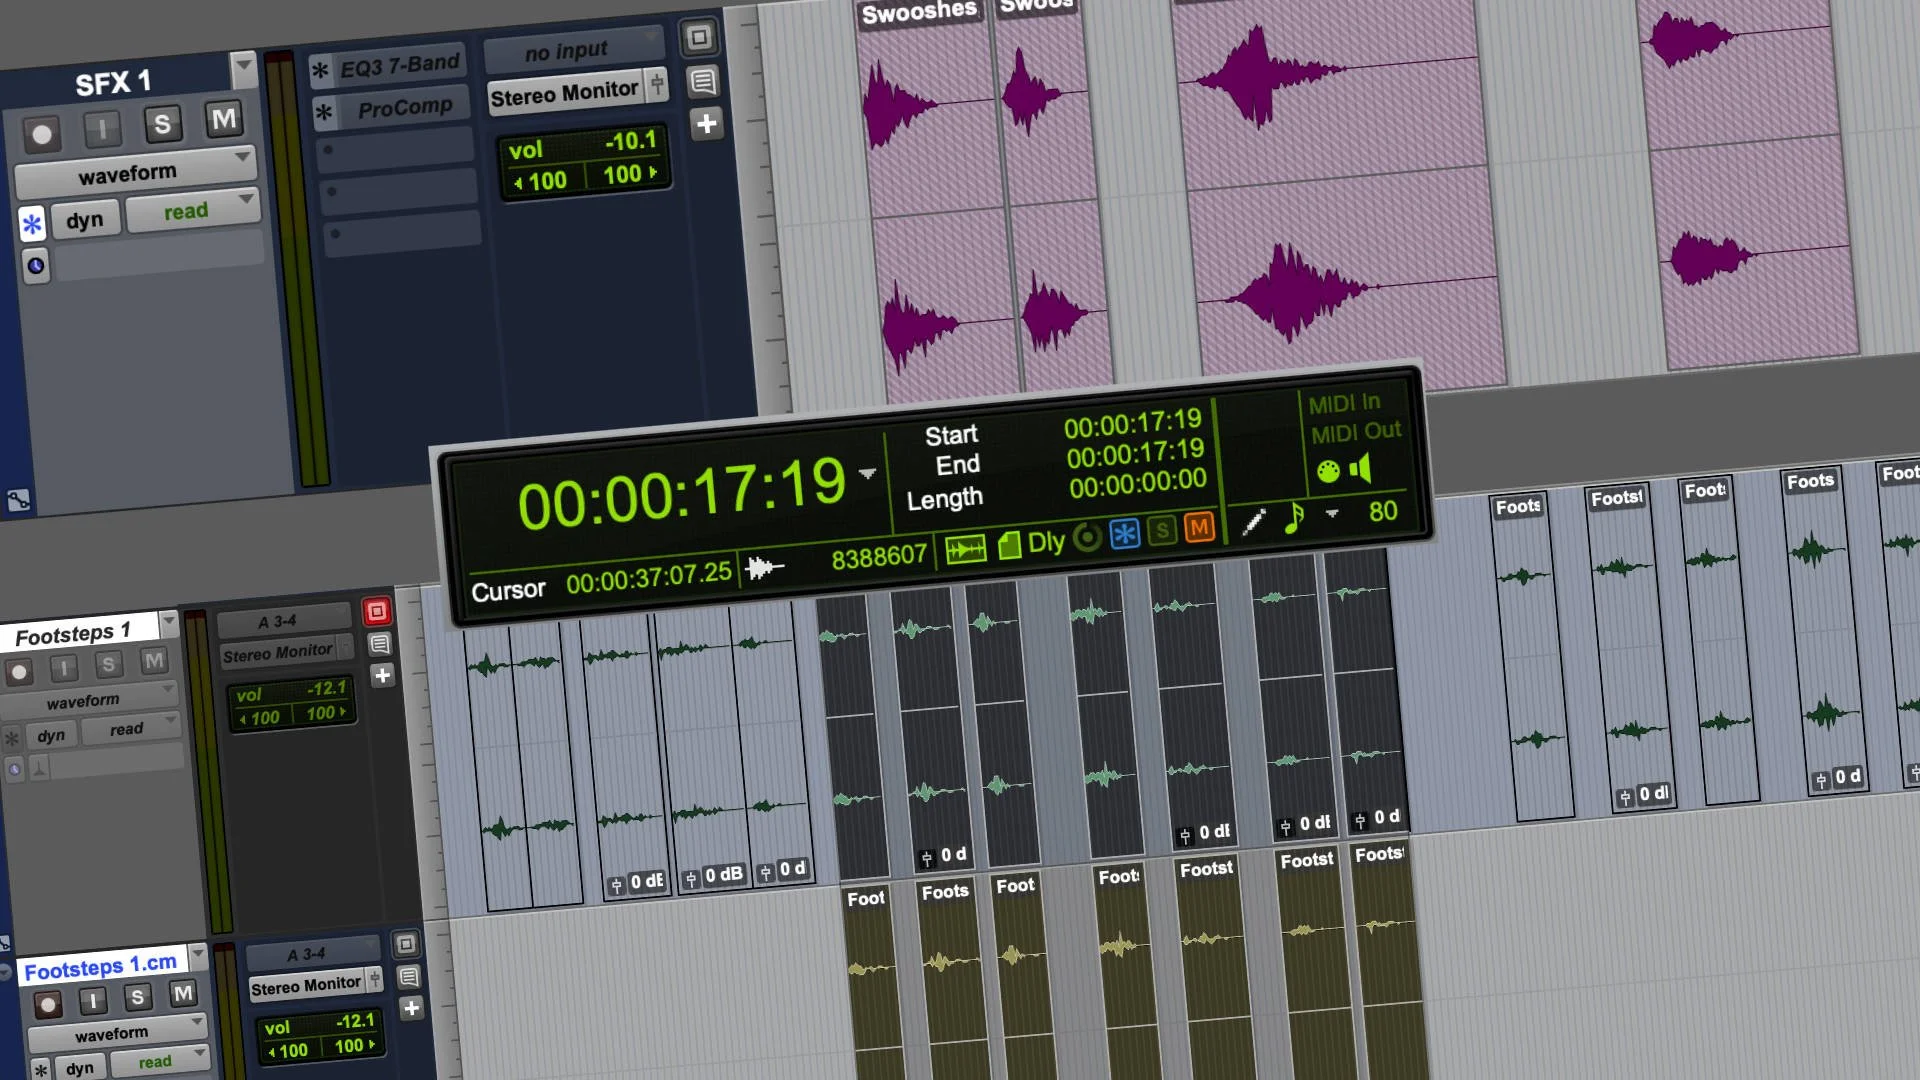Viewport: 1920px width, 1080px height.
Task: Click the green S solo indicator
Action: pos(1162,531)
